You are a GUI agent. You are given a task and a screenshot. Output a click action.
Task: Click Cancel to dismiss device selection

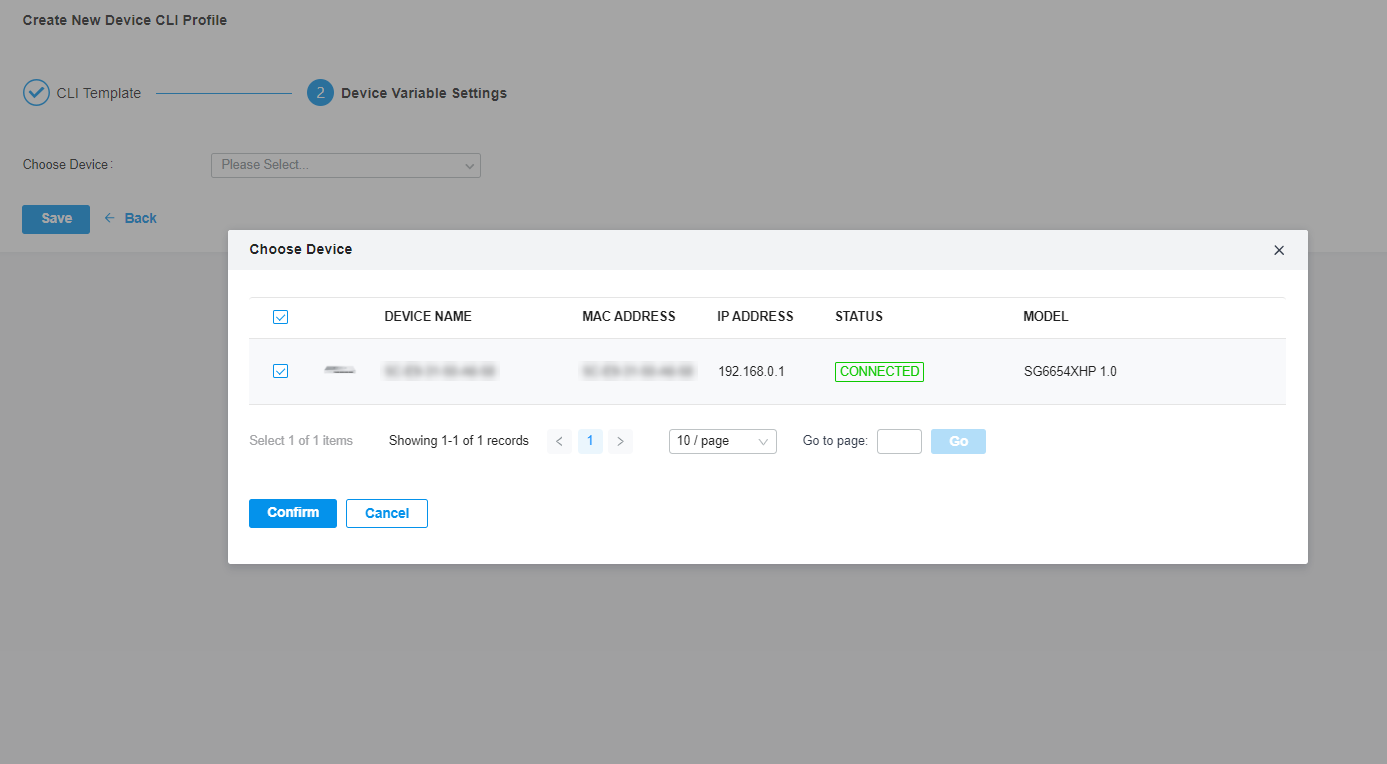coord(386,513)
